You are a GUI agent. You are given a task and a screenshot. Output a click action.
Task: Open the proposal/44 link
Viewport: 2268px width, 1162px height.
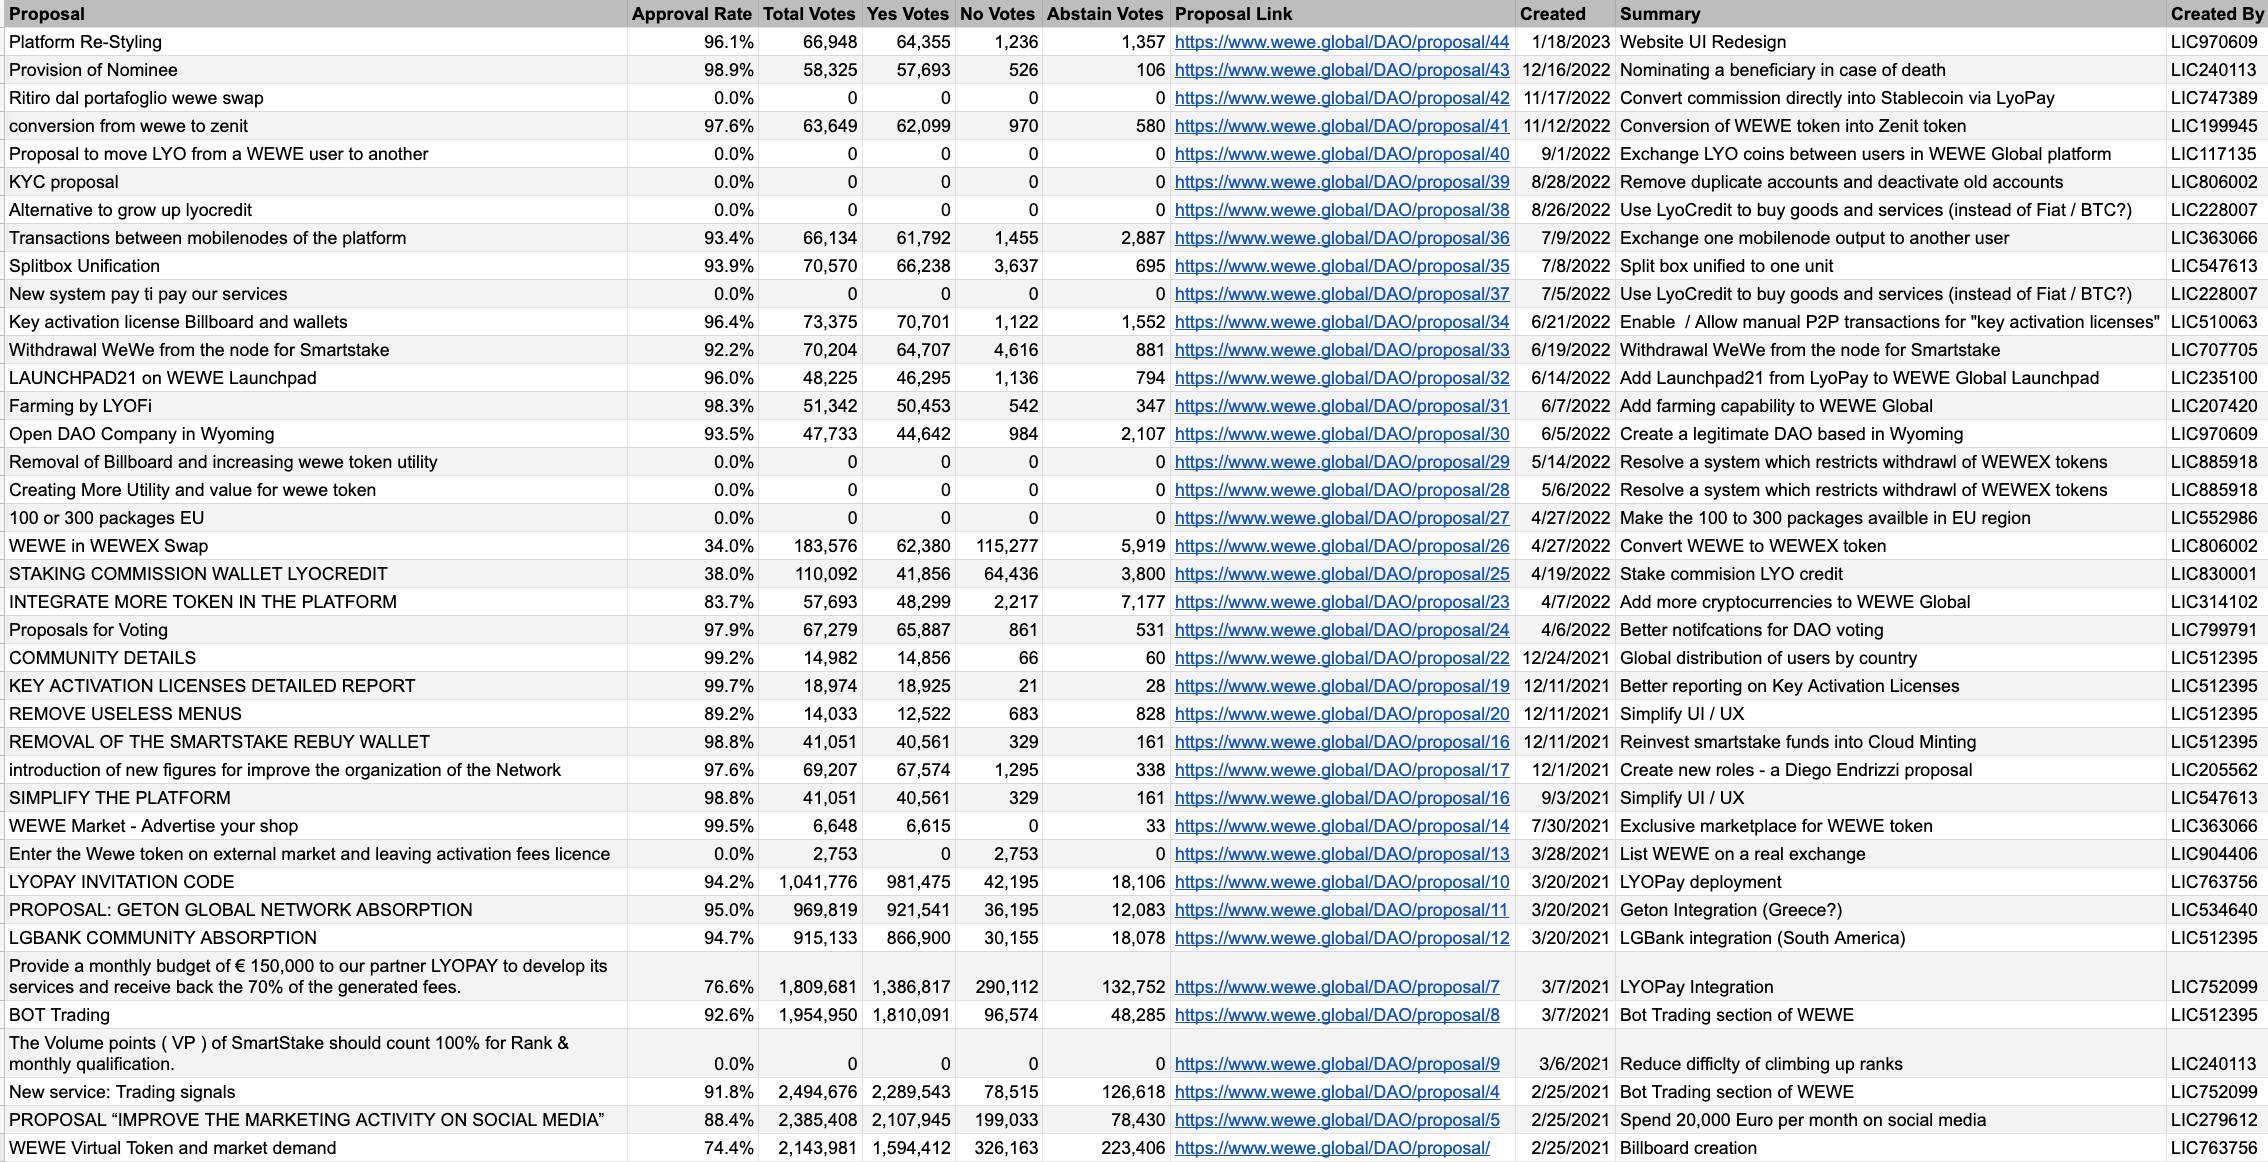coord(1341,42)
